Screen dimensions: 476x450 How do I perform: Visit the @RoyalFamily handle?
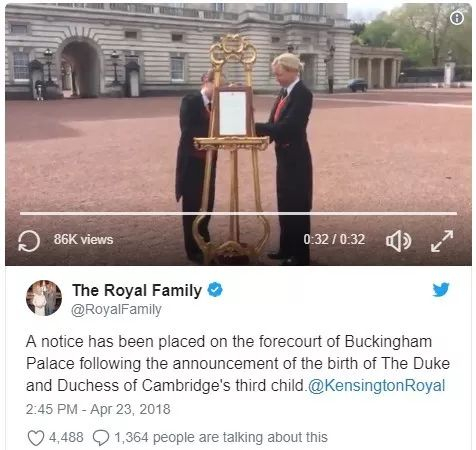coord(116,309)
